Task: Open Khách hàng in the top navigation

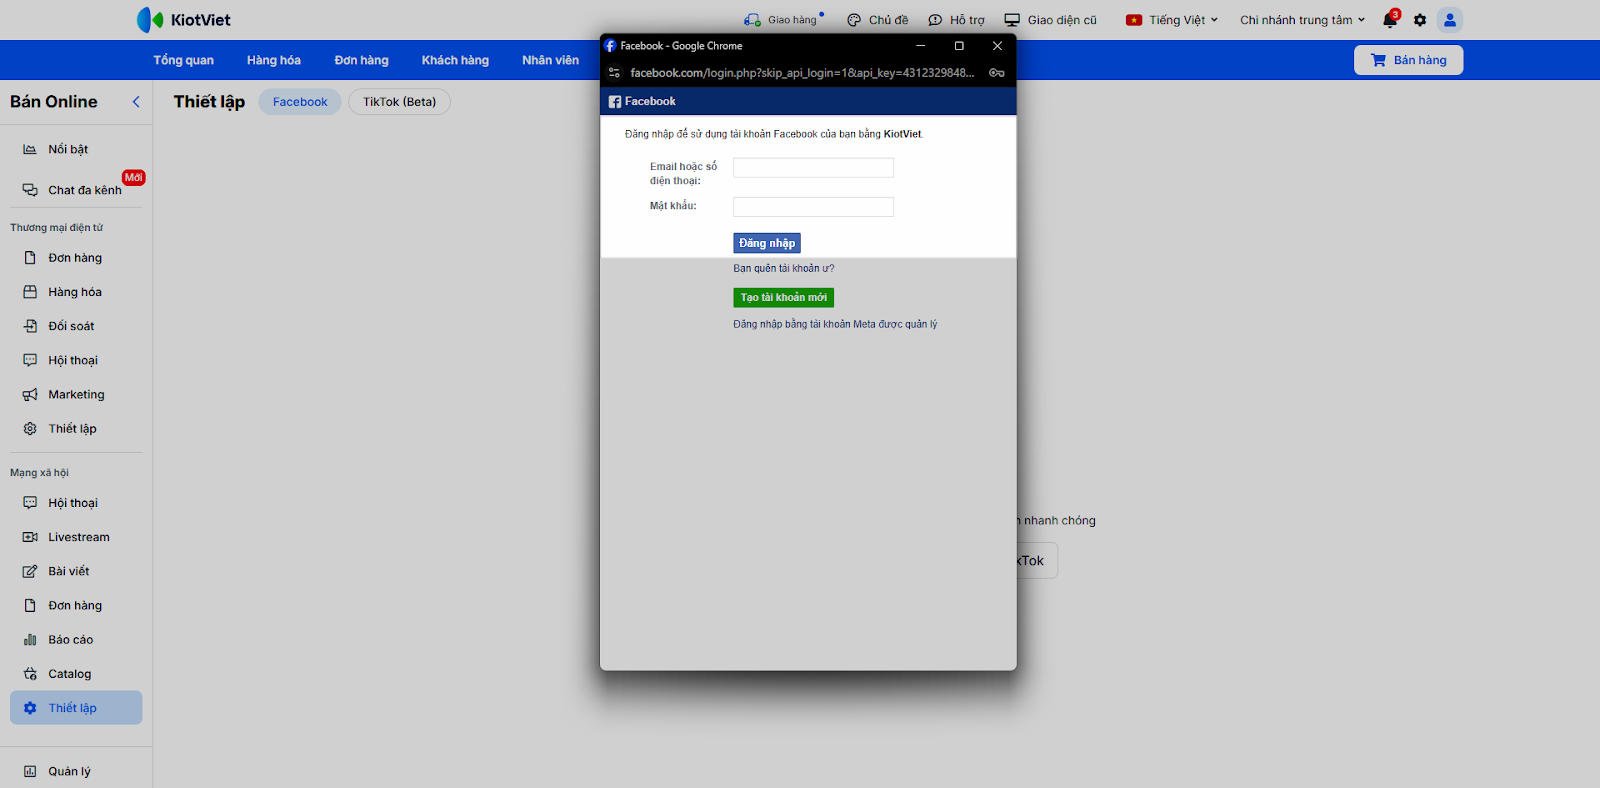Action: click(455, 60)
